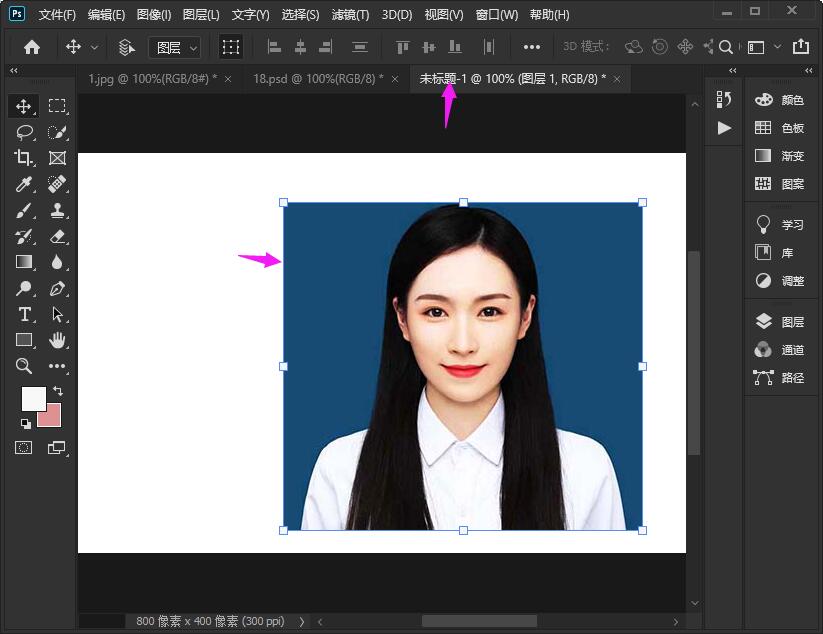Open the 图层 auto-select dropdown
This screenshot has width=823, height=634.
tap(175, 47)
